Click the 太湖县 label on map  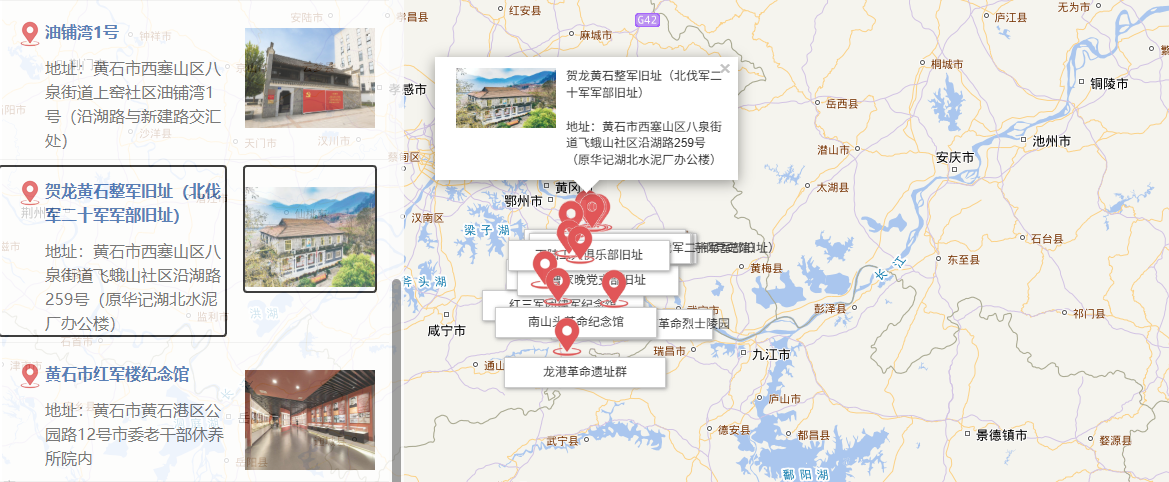[833, 186]
